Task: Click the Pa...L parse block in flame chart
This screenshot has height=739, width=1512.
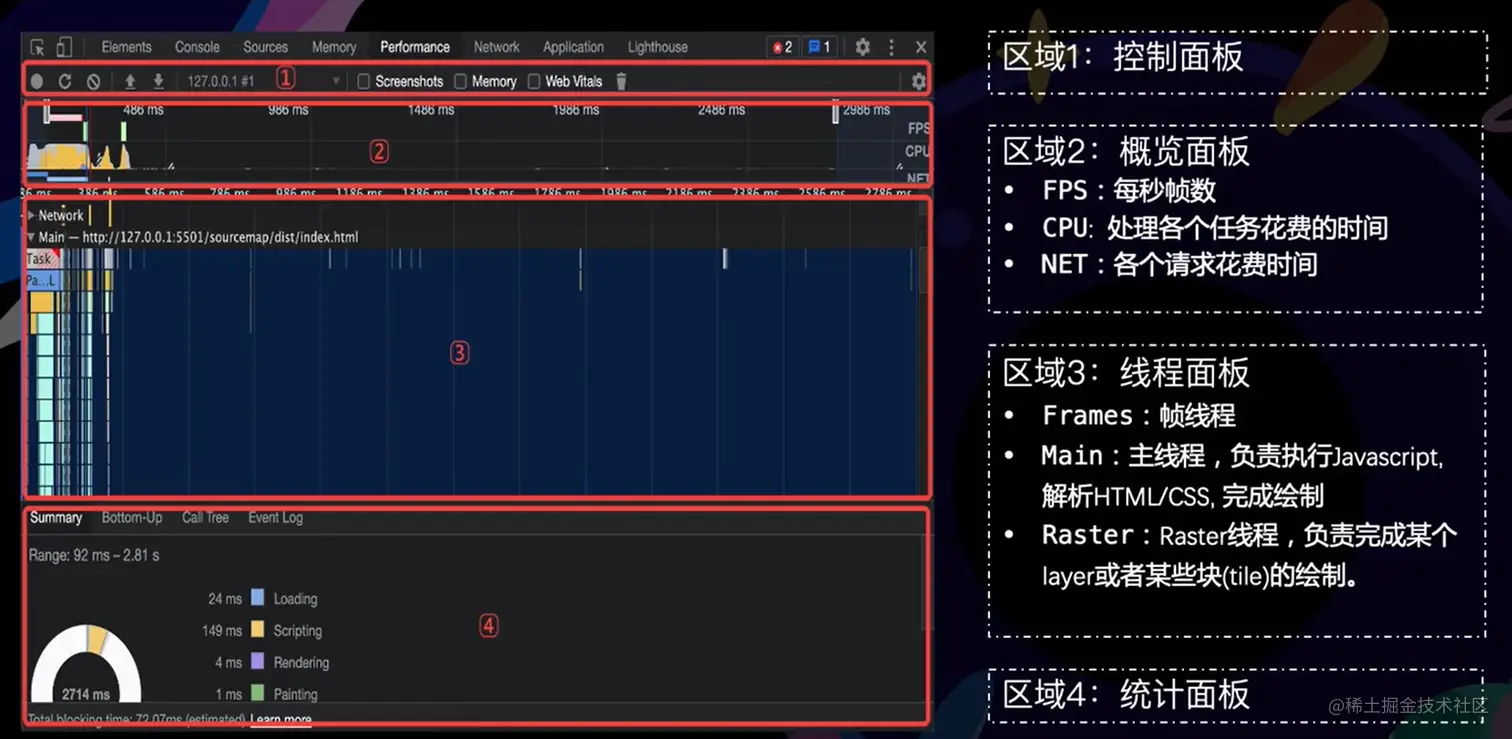Action: [x=43, y=282]
